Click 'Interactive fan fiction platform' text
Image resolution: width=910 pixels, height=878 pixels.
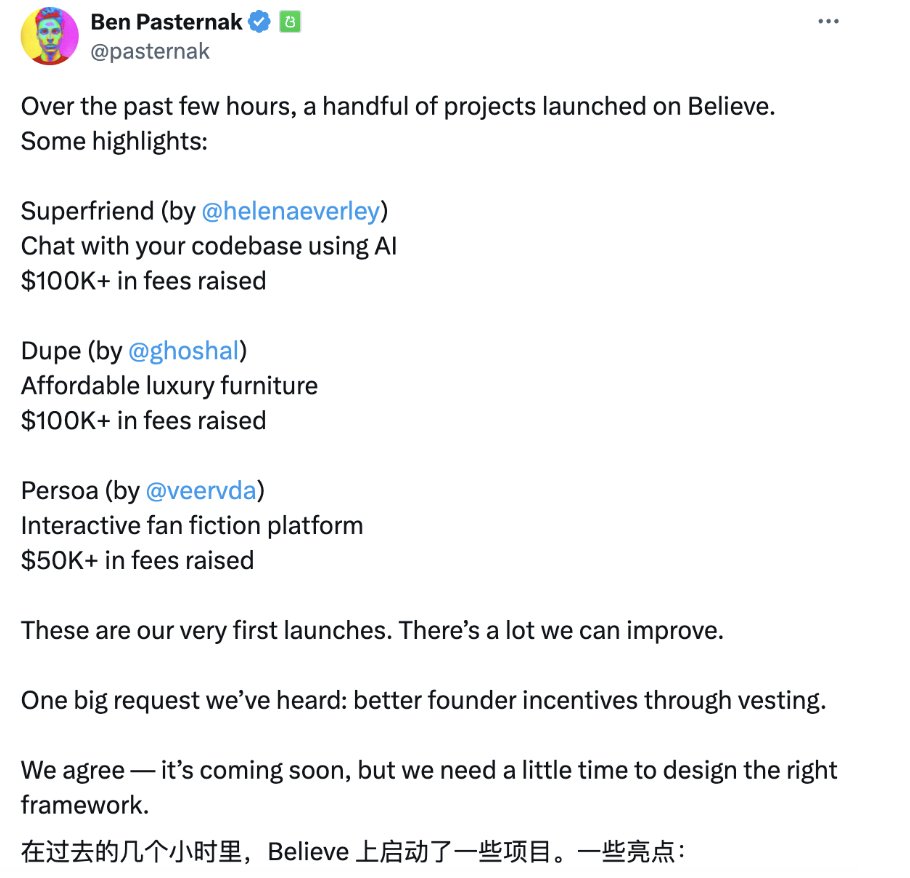point(192,526)
